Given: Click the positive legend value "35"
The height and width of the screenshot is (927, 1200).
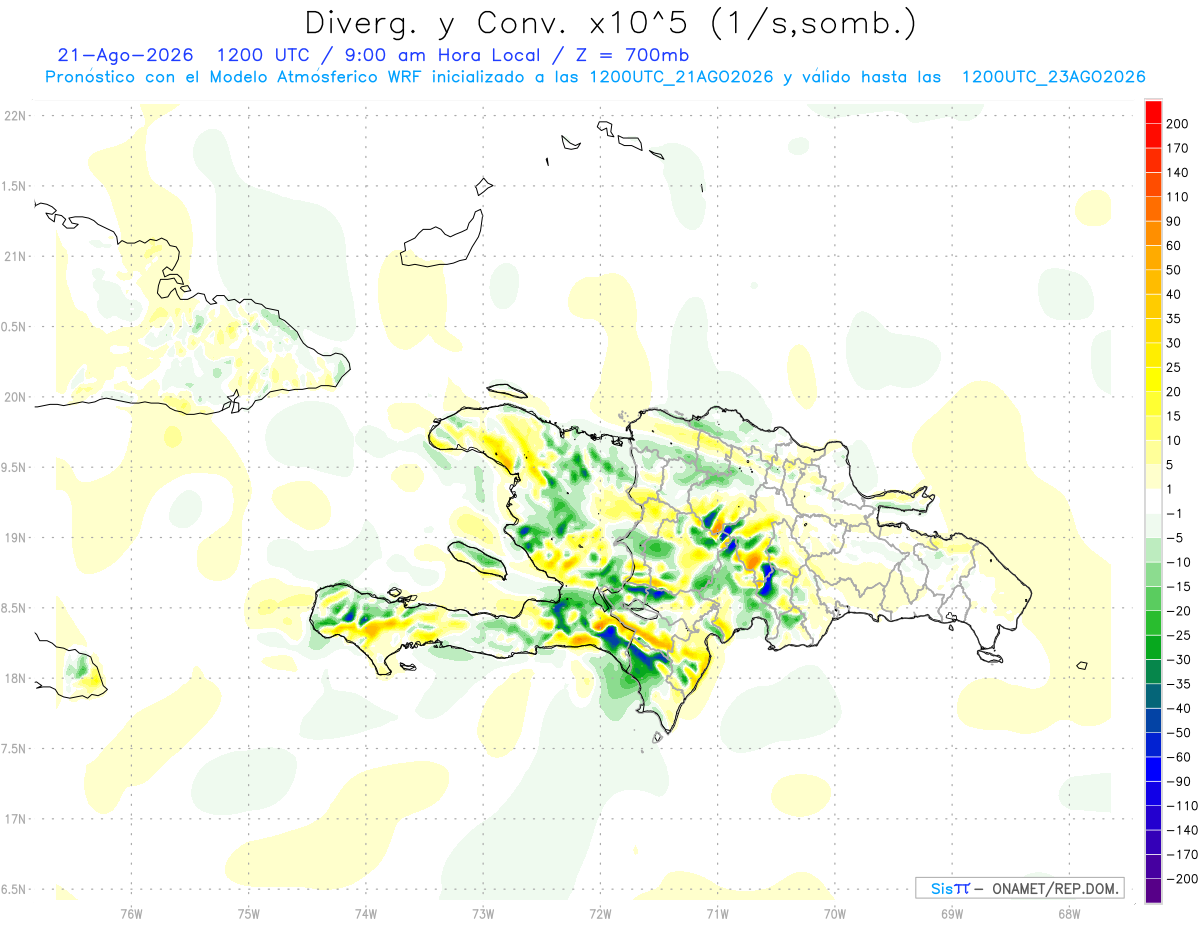Looking at the screenshot, I should (1173, 318).
